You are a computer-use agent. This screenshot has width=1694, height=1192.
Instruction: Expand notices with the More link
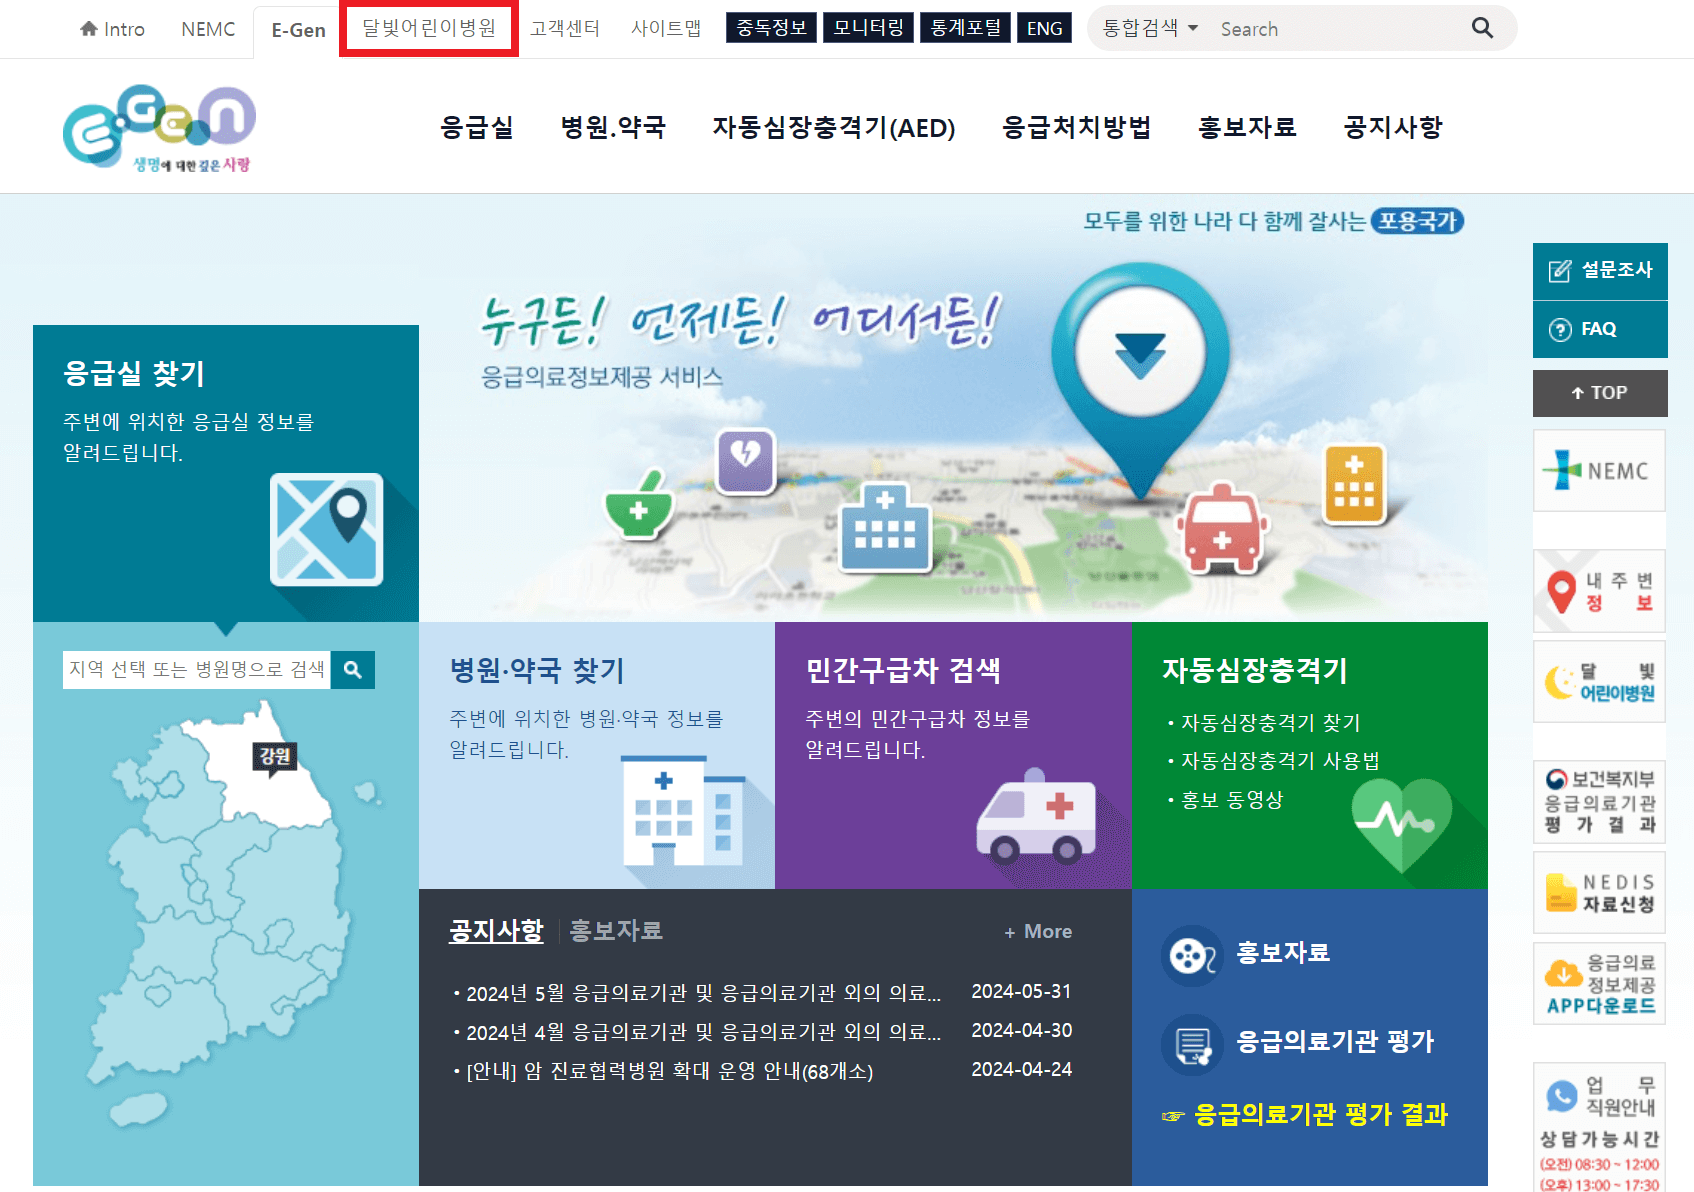[1037, 931]
